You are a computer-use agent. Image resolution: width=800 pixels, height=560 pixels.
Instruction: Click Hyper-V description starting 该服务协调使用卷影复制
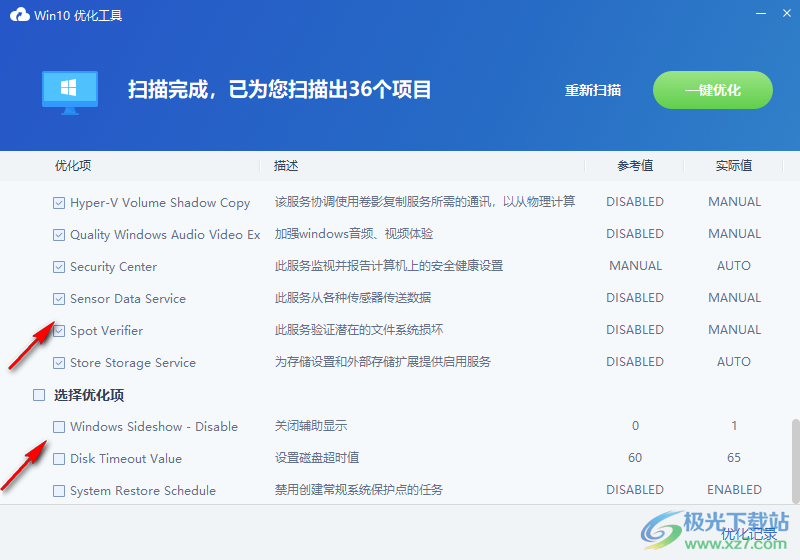[x=425, y=202]
